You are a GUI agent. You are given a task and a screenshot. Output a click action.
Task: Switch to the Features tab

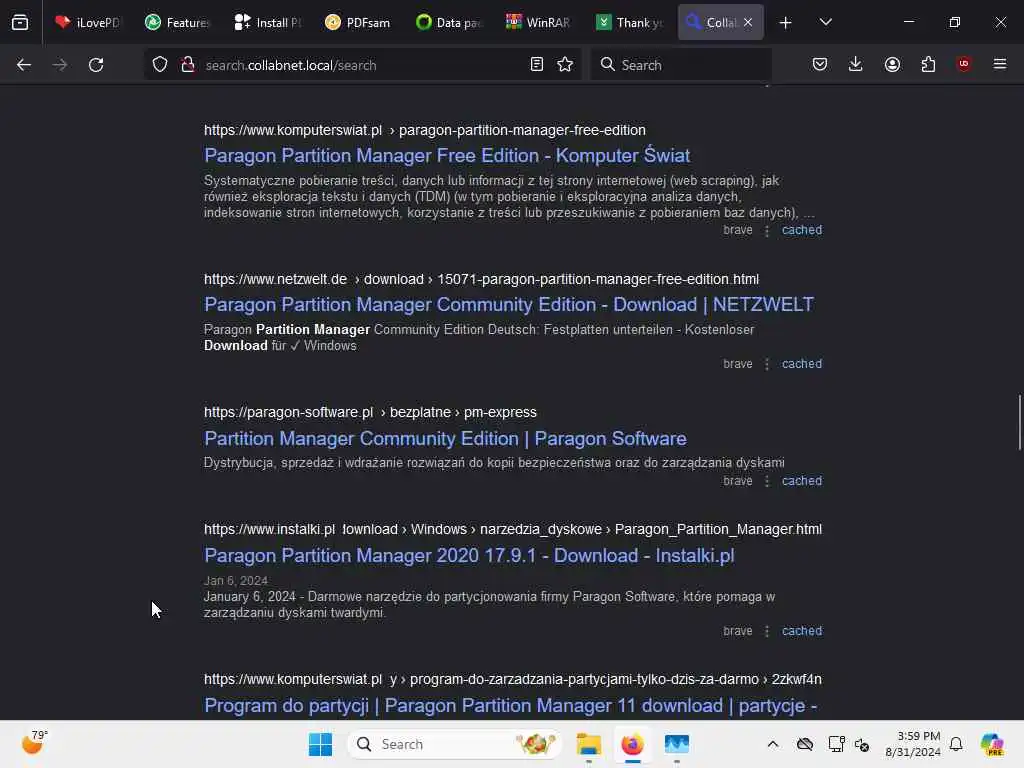[177, 23]
